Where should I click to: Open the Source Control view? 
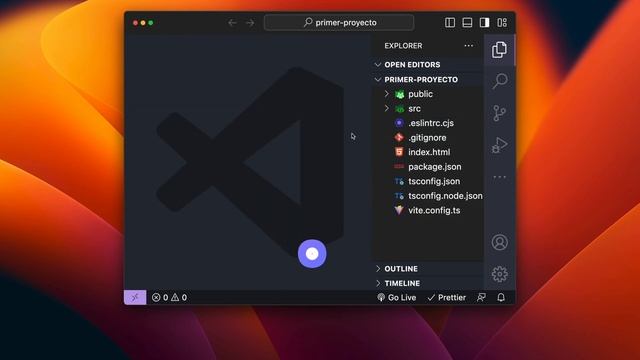[x=499, y=113]
